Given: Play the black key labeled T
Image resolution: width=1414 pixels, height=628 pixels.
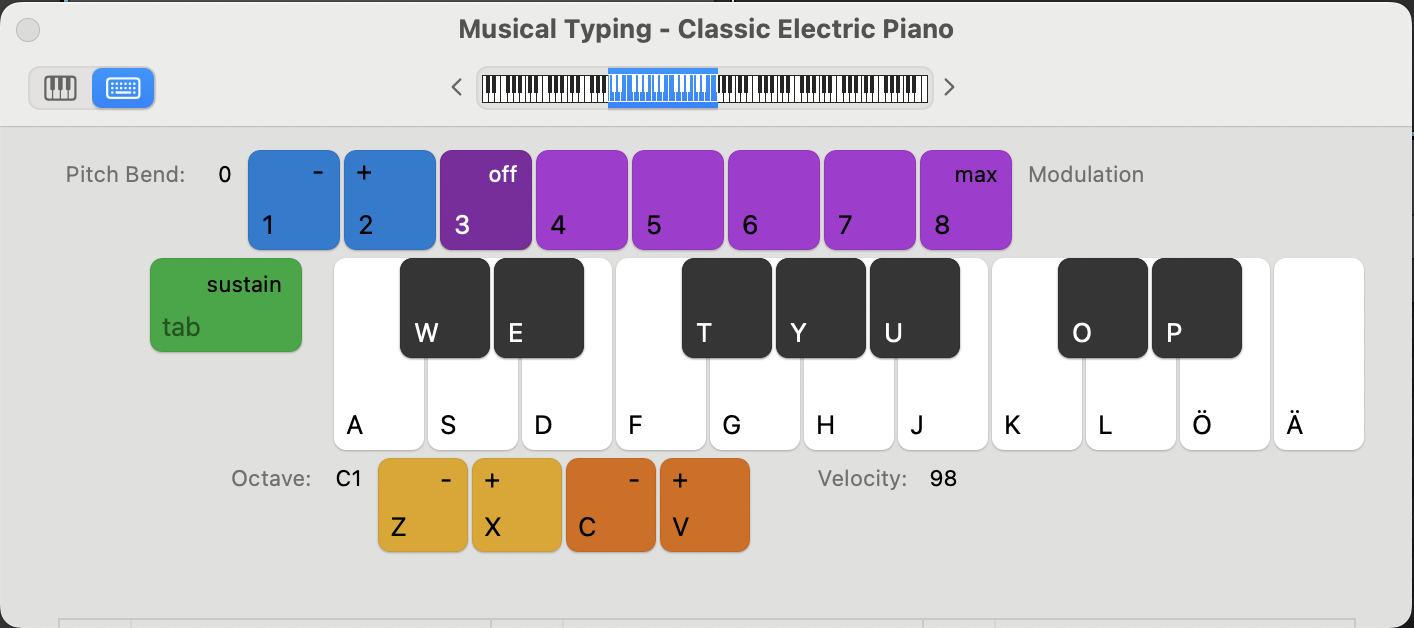Looking at the screenshot, I should (726, 308).
